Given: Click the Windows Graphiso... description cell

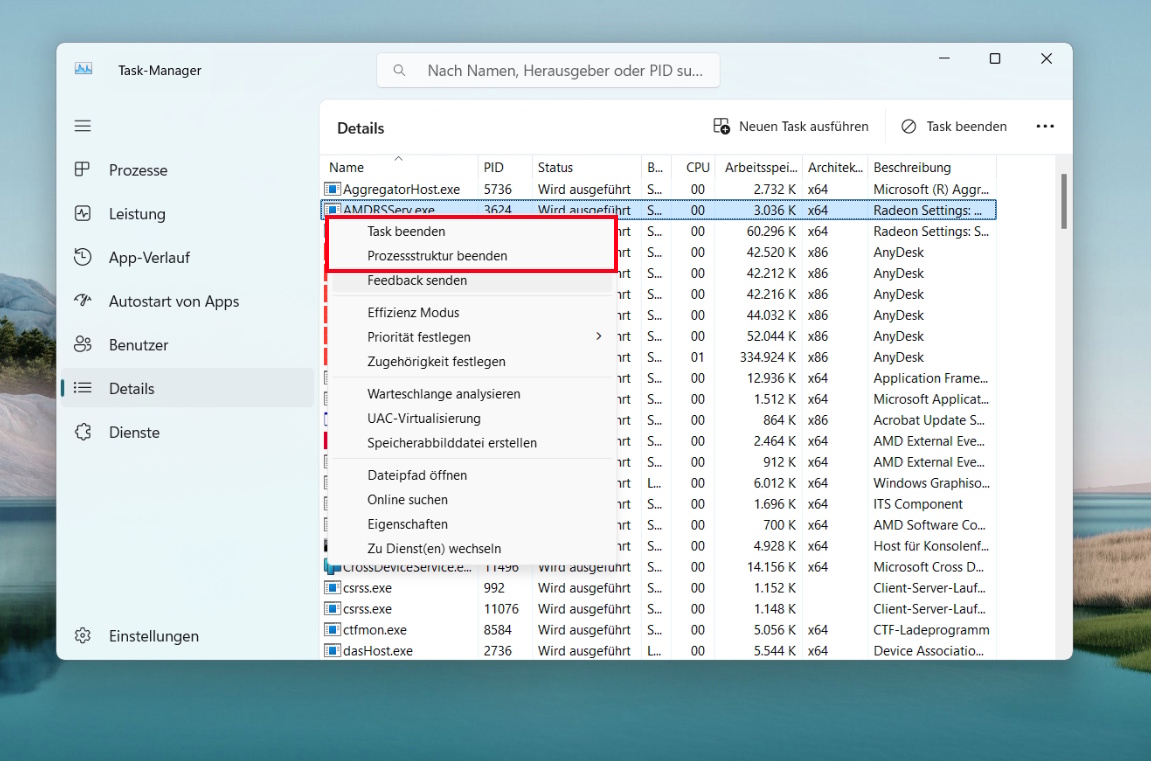Looking at the screenshot, I should click(x=931, y=483).
